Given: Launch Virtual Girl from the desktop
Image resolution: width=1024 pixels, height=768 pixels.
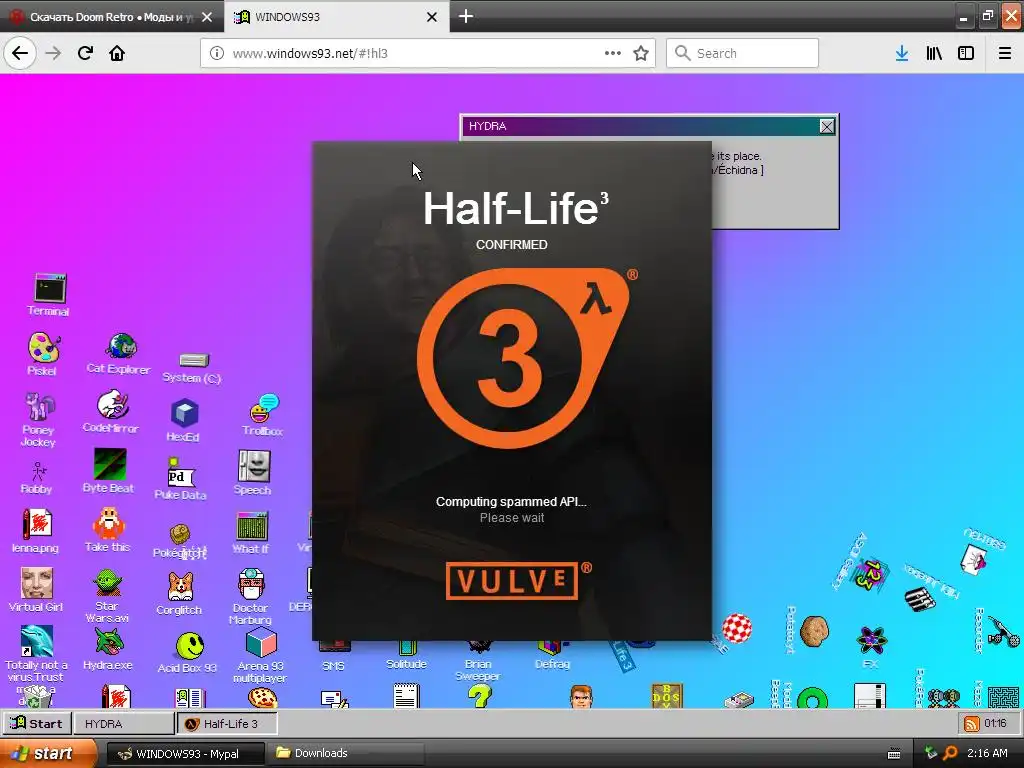Looking at the screenshot, I should pyautogui.click(x=36, y=590).
